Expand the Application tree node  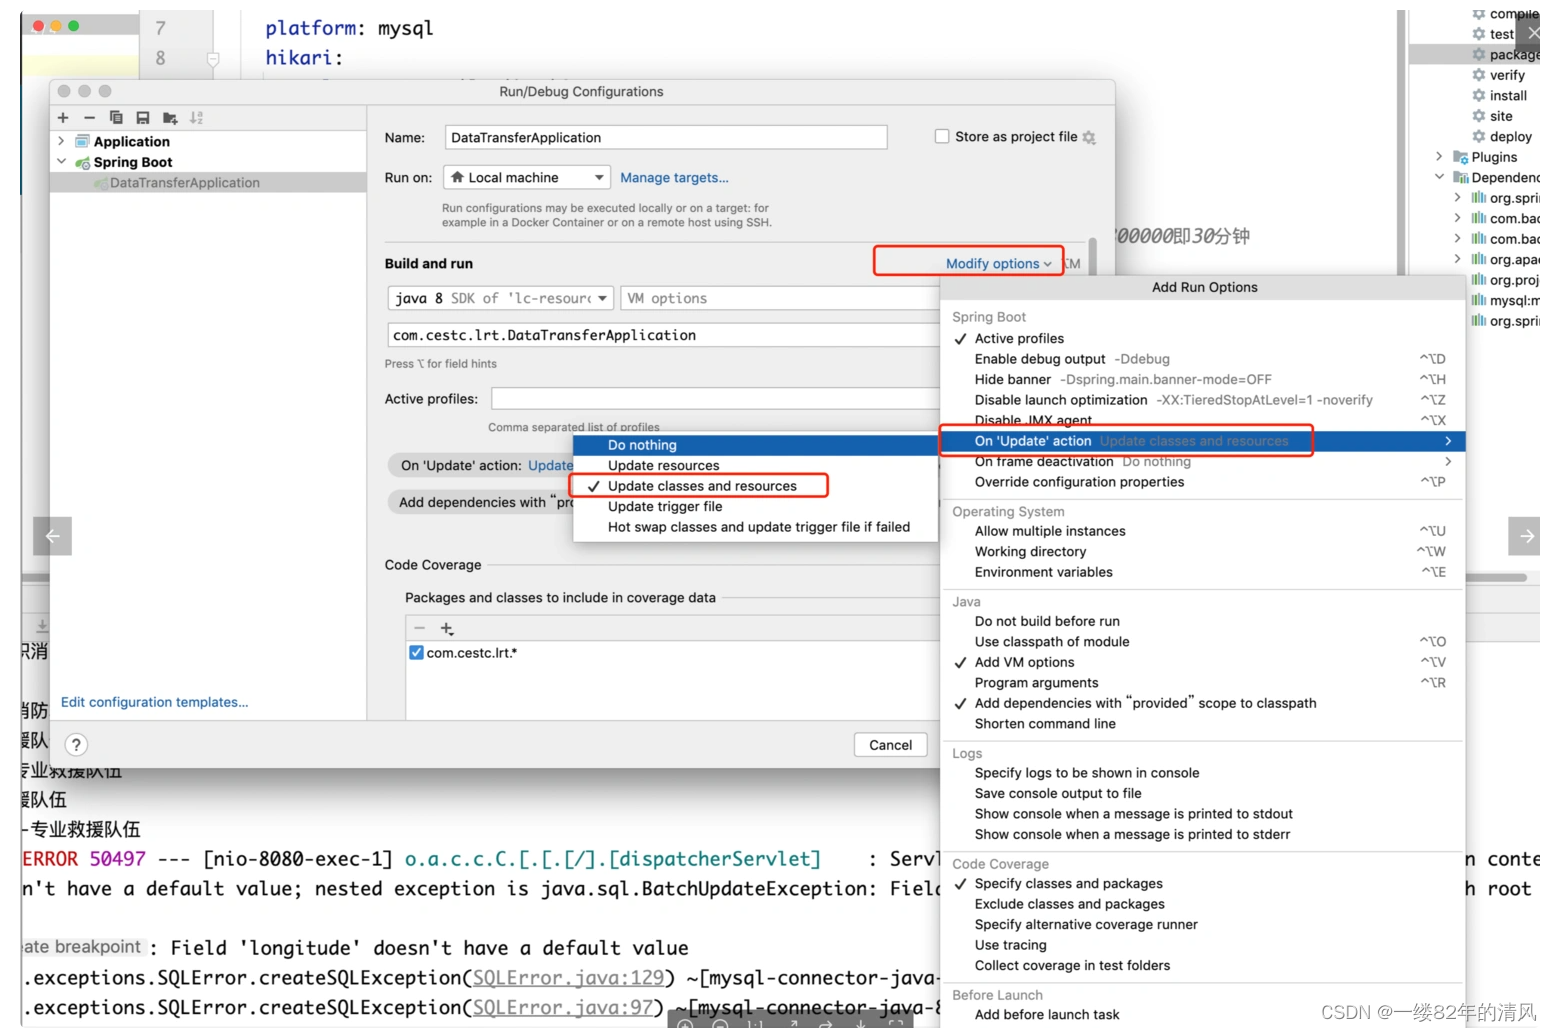tap(61, 142)
